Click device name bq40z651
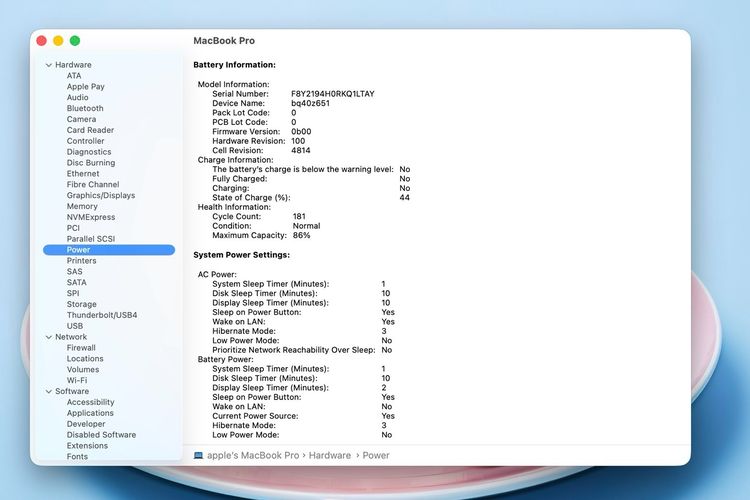The width and height of the screenshot is (750, 500). 310,103
